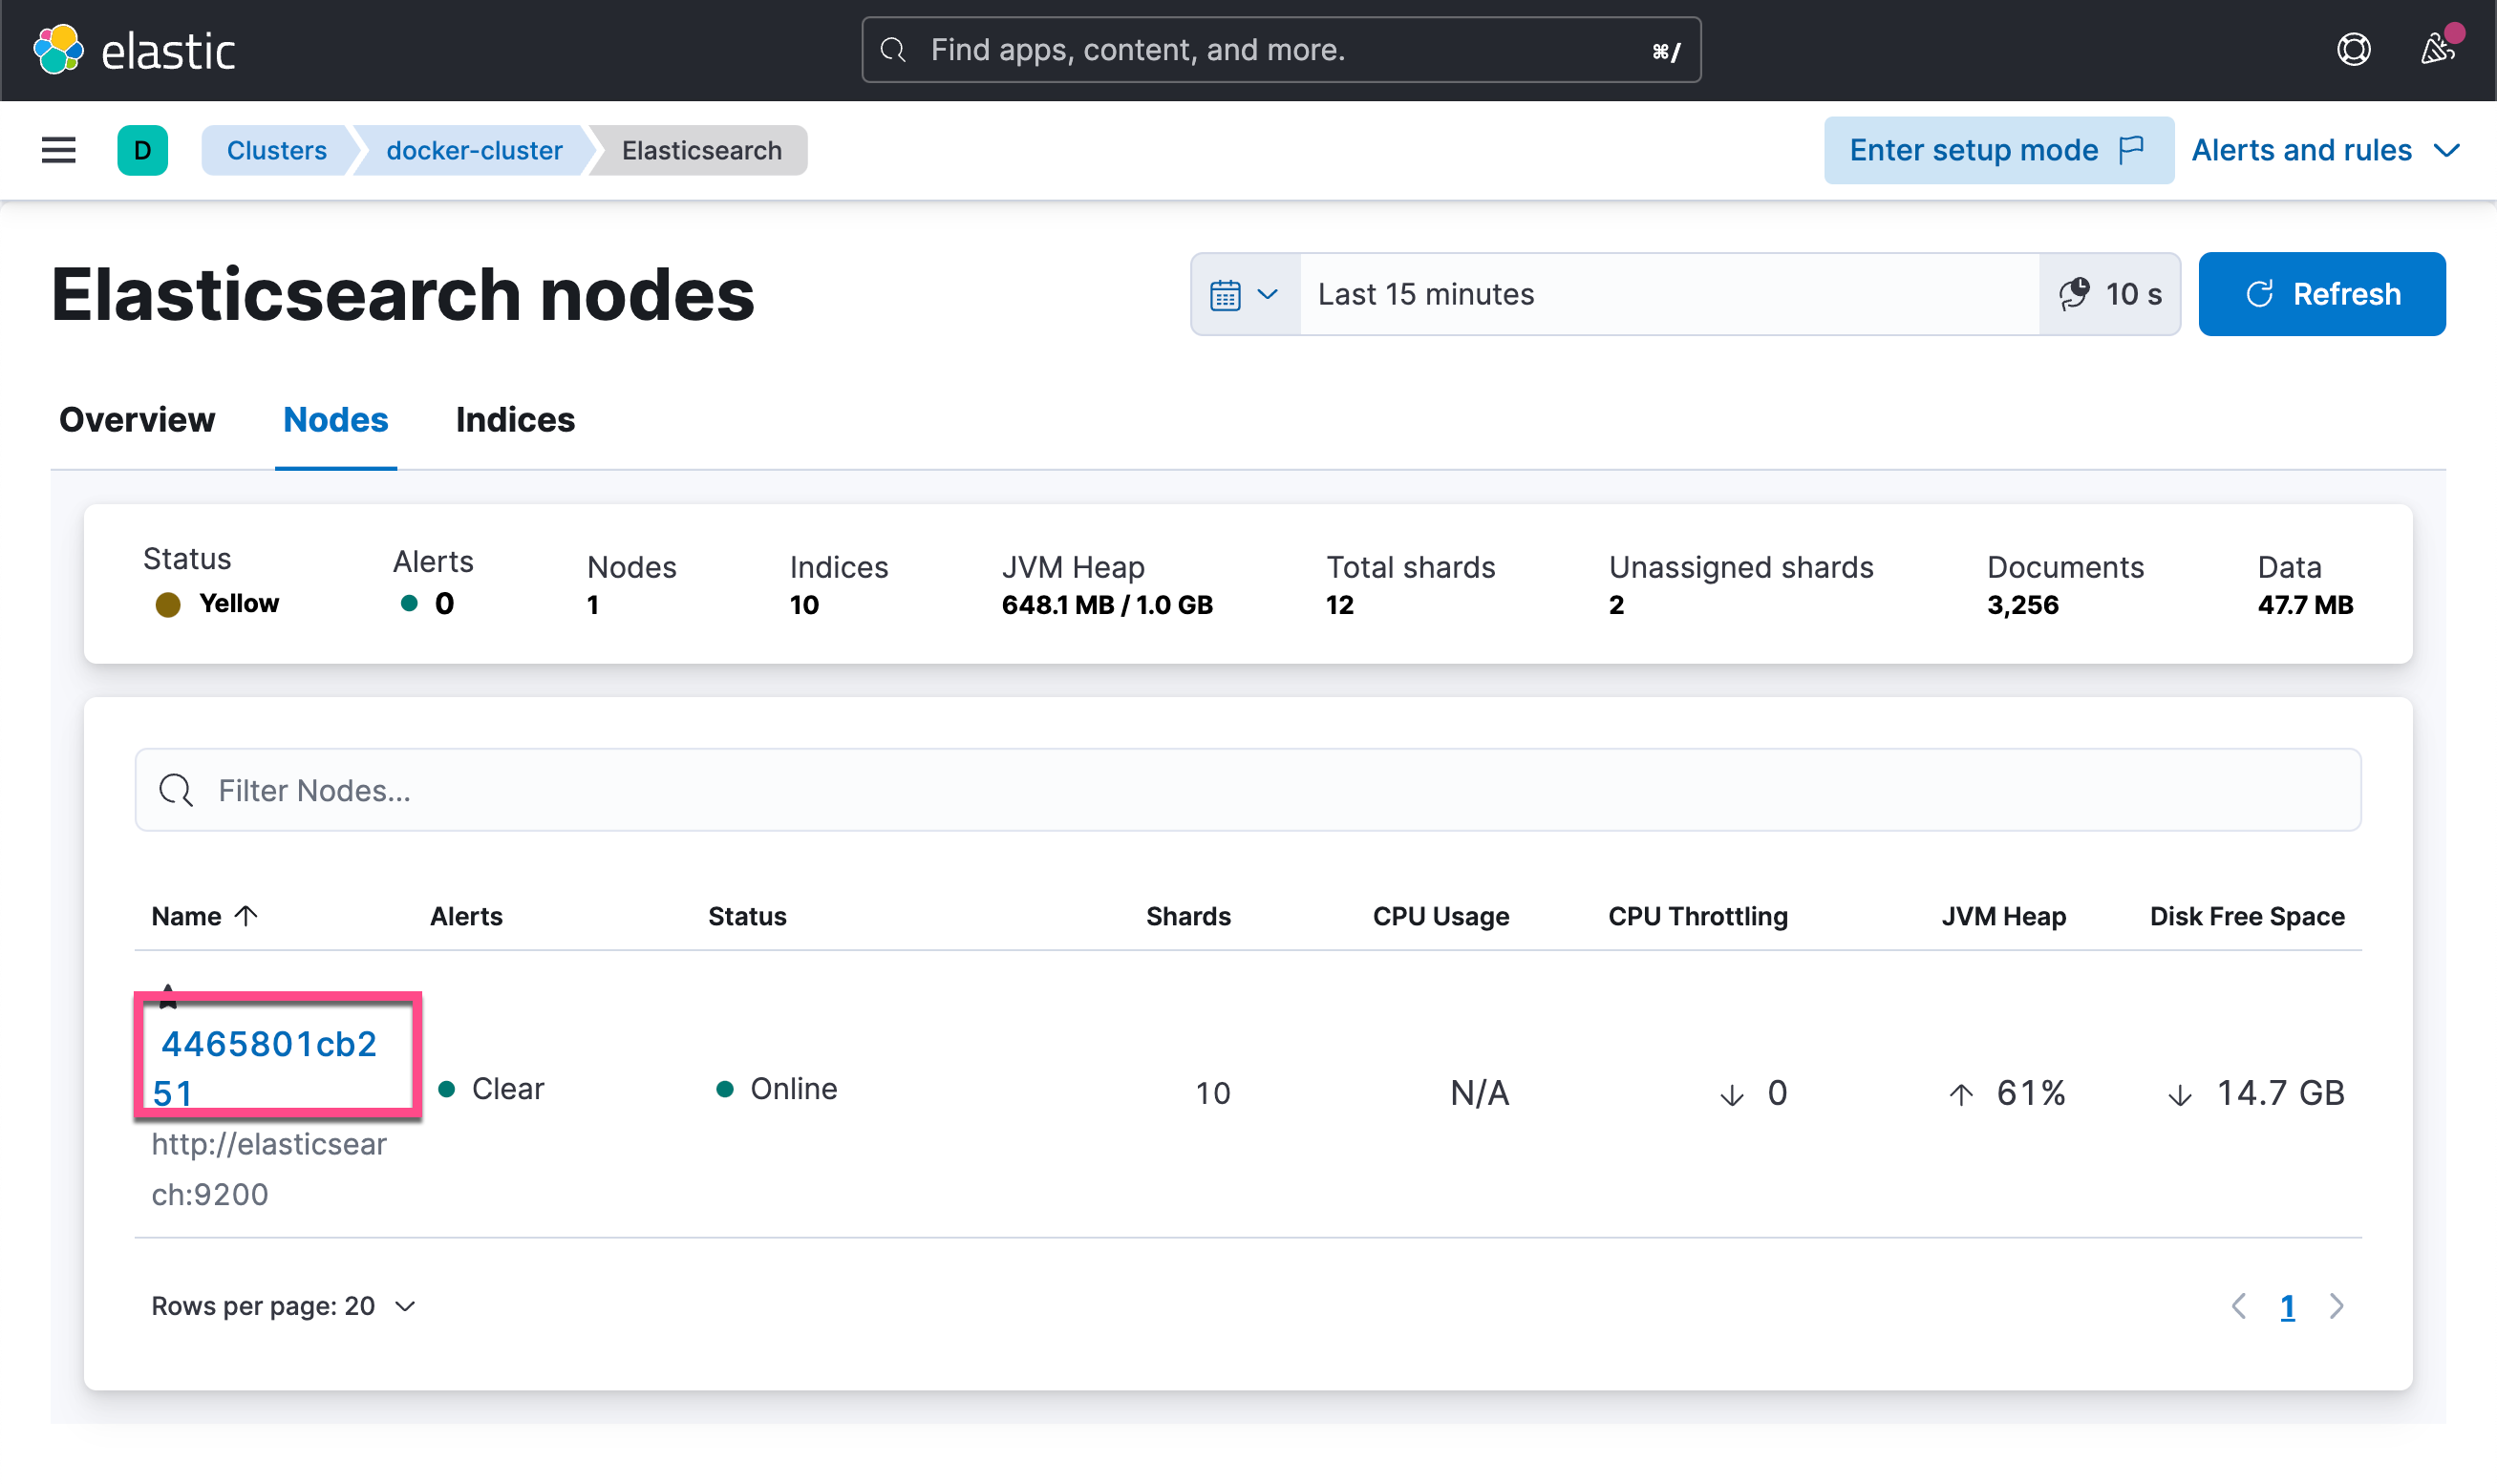Click the Data size 47.7 MB
Image resolution: width=2497 pixels, height=1484 pixels.
click(2304, 605)
